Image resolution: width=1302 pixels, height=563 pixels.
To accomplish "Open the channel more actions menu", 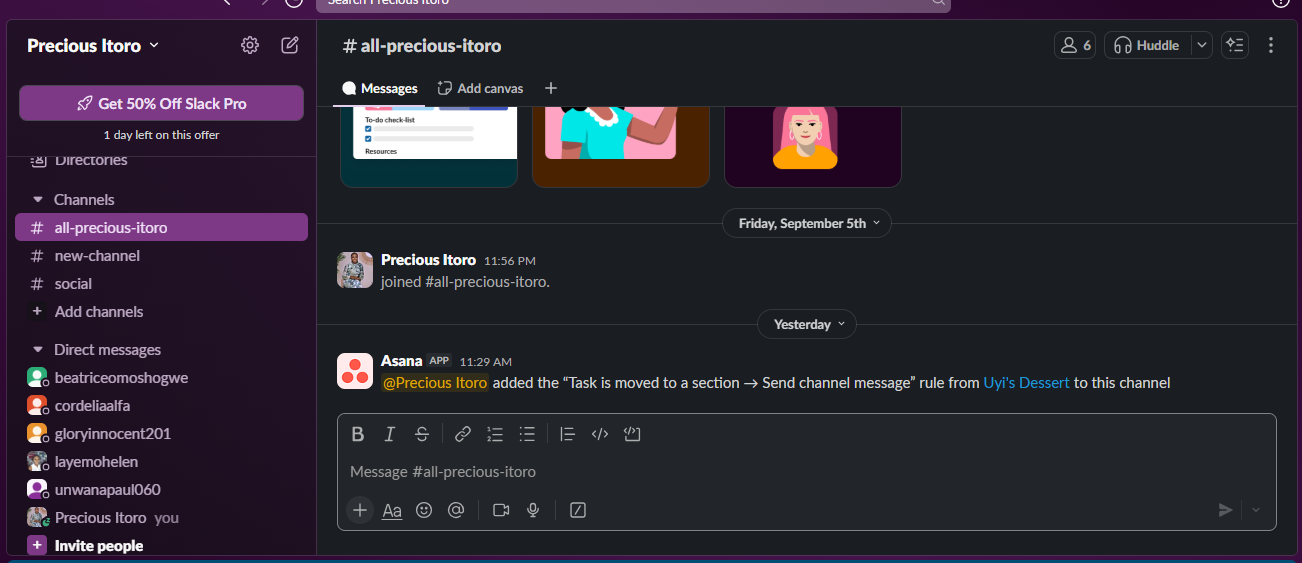I will 1271,45.
